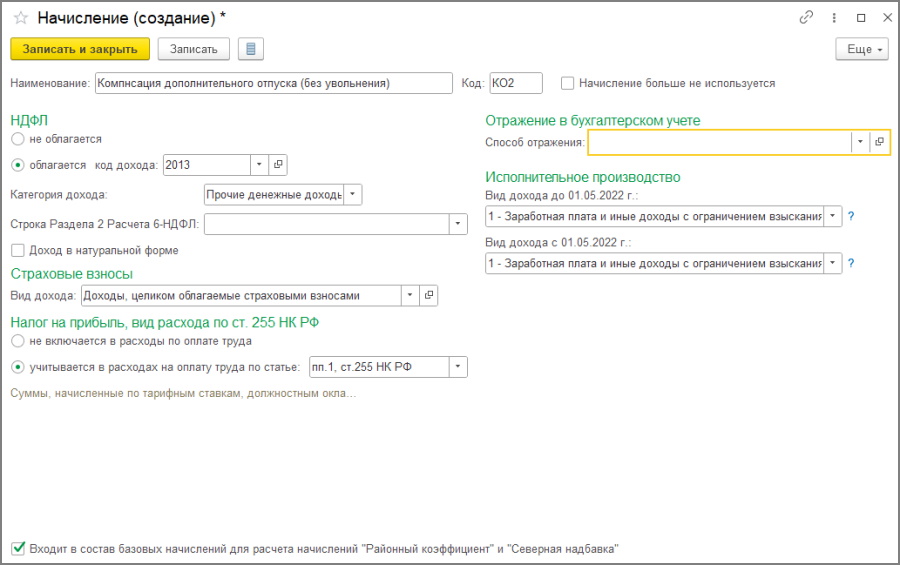Add form to favorites with star icon
This screenshot has width=900, height=565.
coord(21,18)
